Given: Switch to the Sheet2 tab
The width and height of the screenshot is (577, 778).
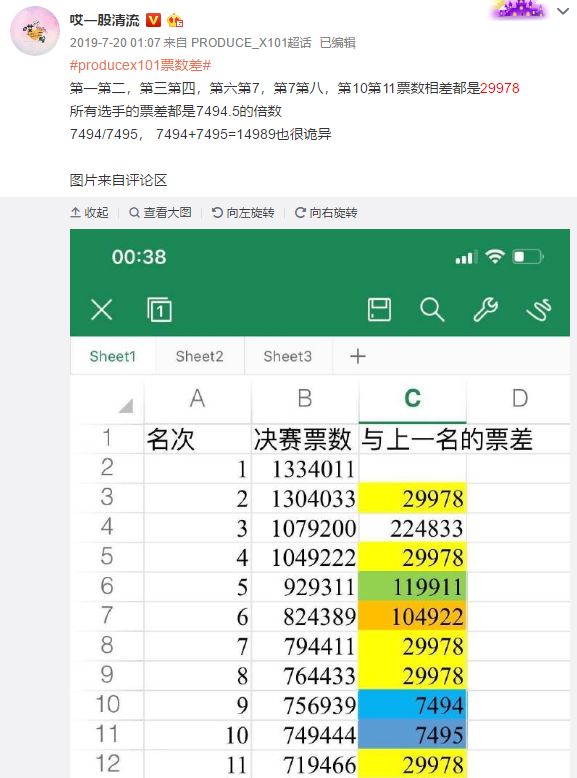Looking at the screenshot, I should (199, 356).
